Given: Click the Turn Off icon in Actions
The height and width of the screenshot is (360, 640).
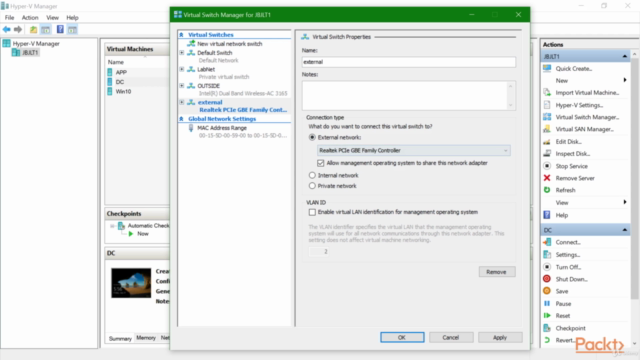Looking at the screenshot, I should 547,267.
